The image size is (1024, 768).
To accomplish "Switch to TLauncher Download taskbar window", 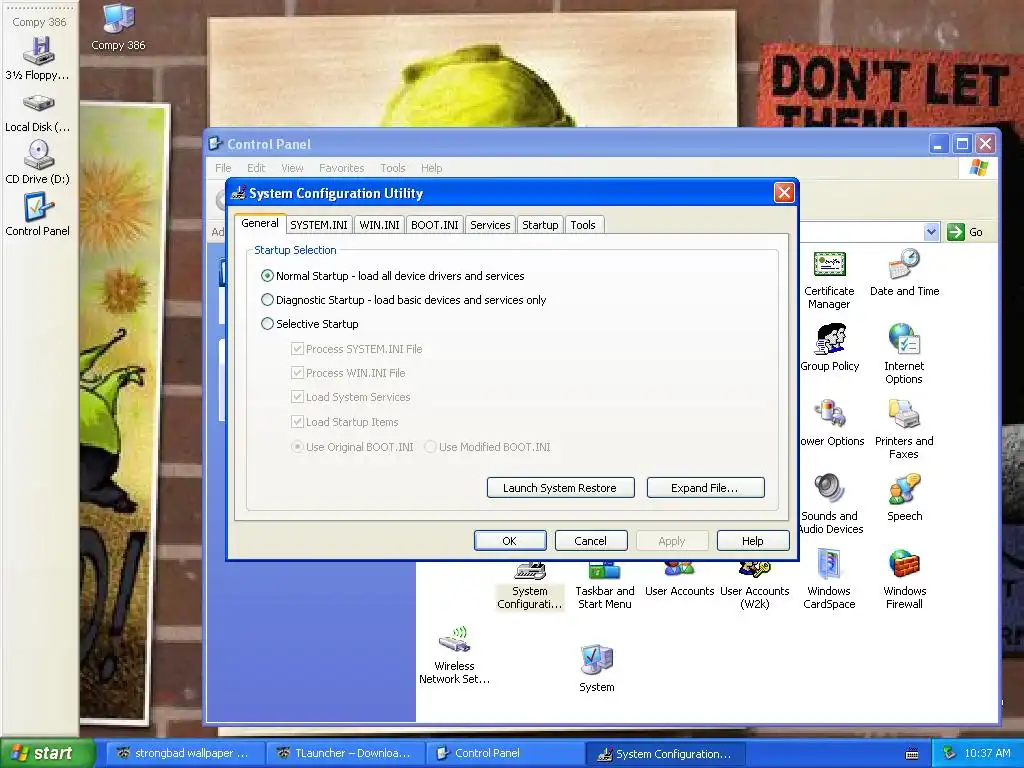I will [x=345, y=753].
